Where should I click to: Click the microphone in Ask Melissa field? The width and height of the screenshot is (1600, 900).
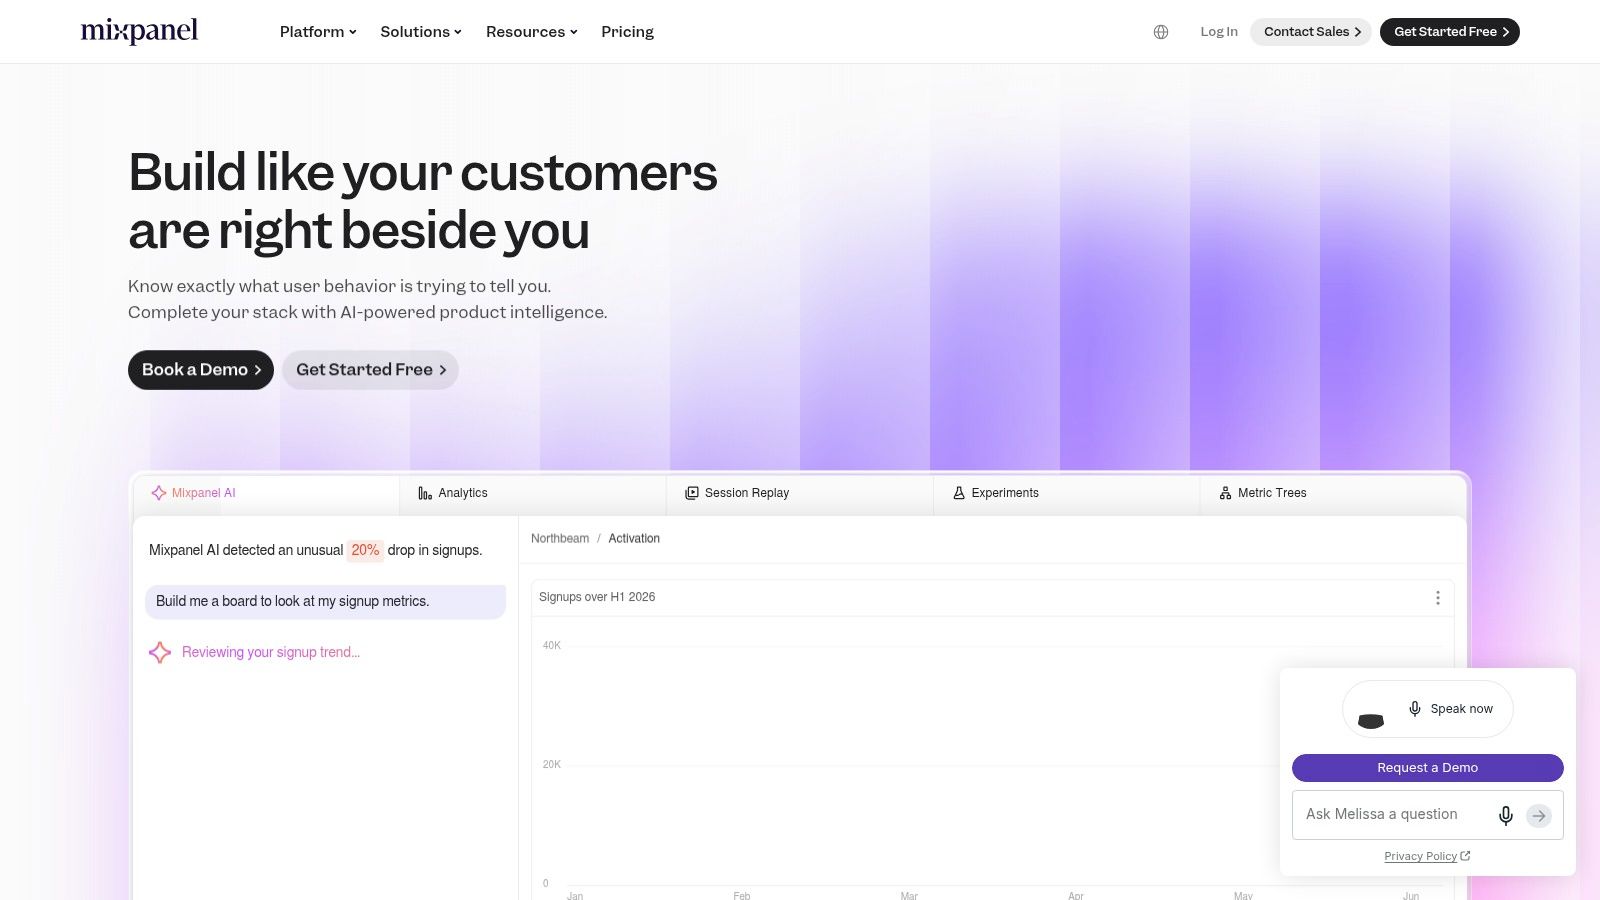click(1506, 815)
